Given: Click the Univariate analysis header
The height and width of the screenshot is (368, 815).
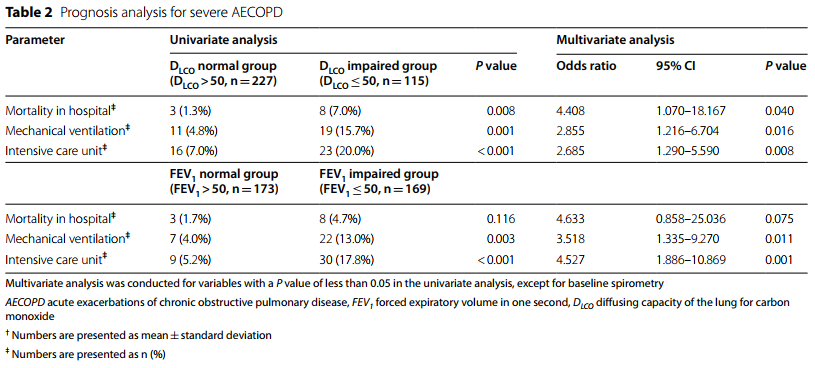Looking at the screenshot, I should point(224,40).
